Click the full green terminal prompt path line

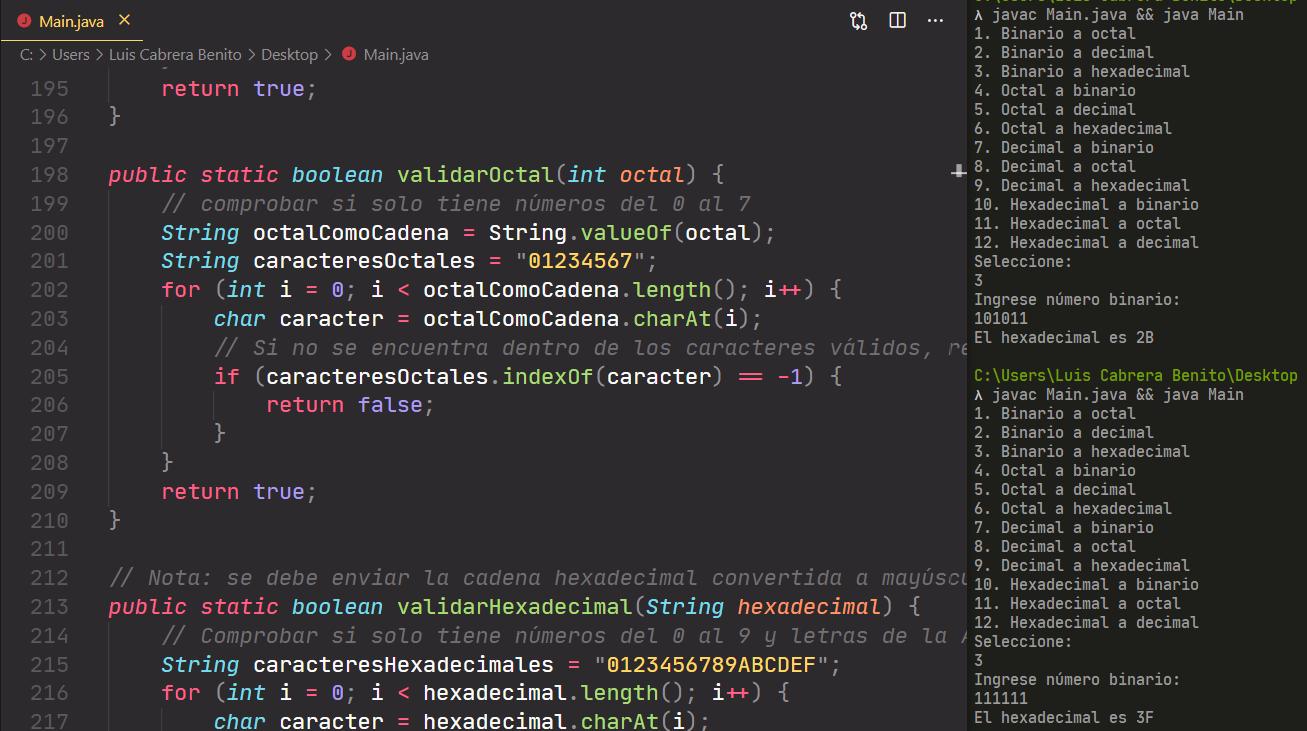click(1136, 376)
